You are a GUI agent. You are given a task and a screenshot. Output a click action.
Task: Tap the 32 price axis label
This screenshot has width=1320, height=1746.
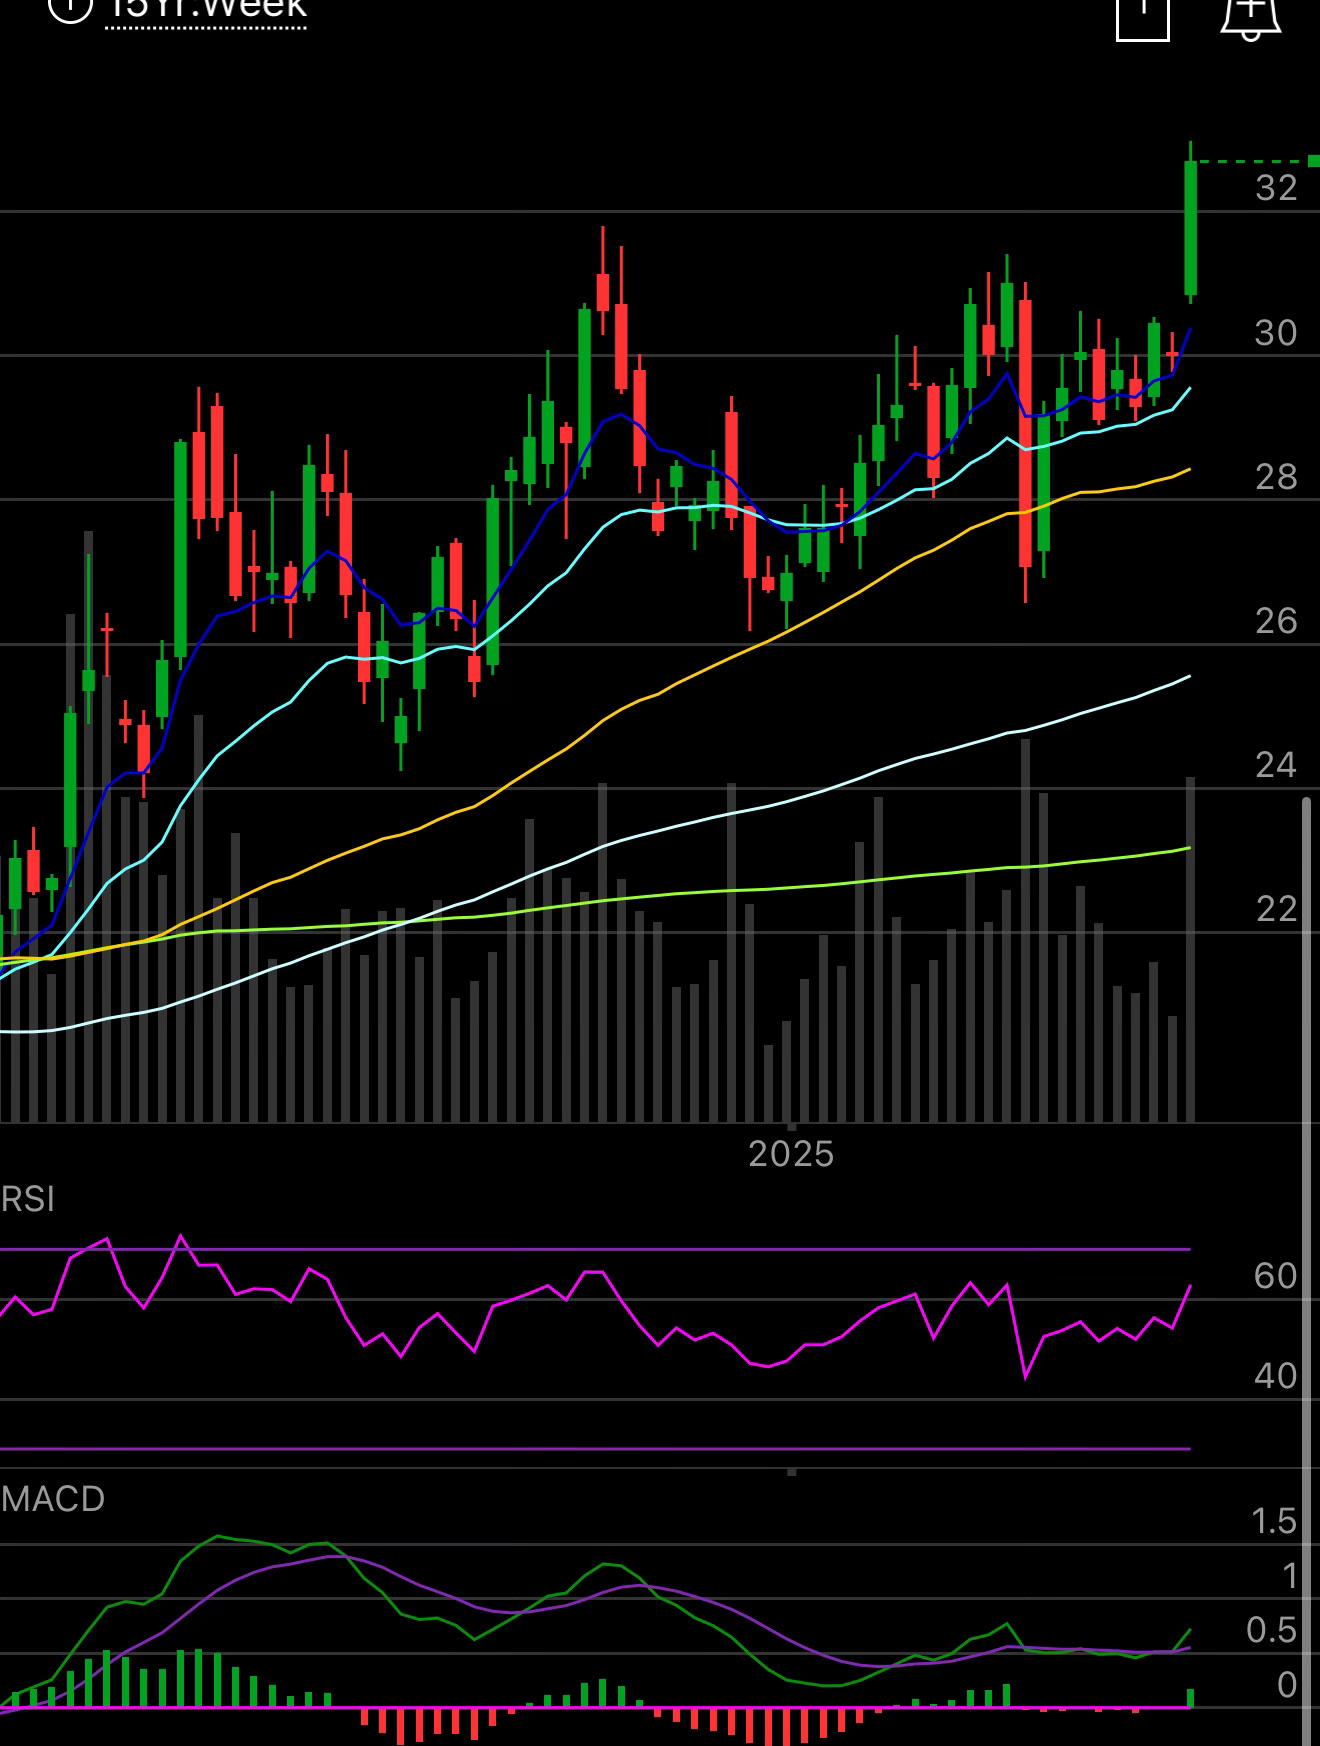coord(1276,188)
